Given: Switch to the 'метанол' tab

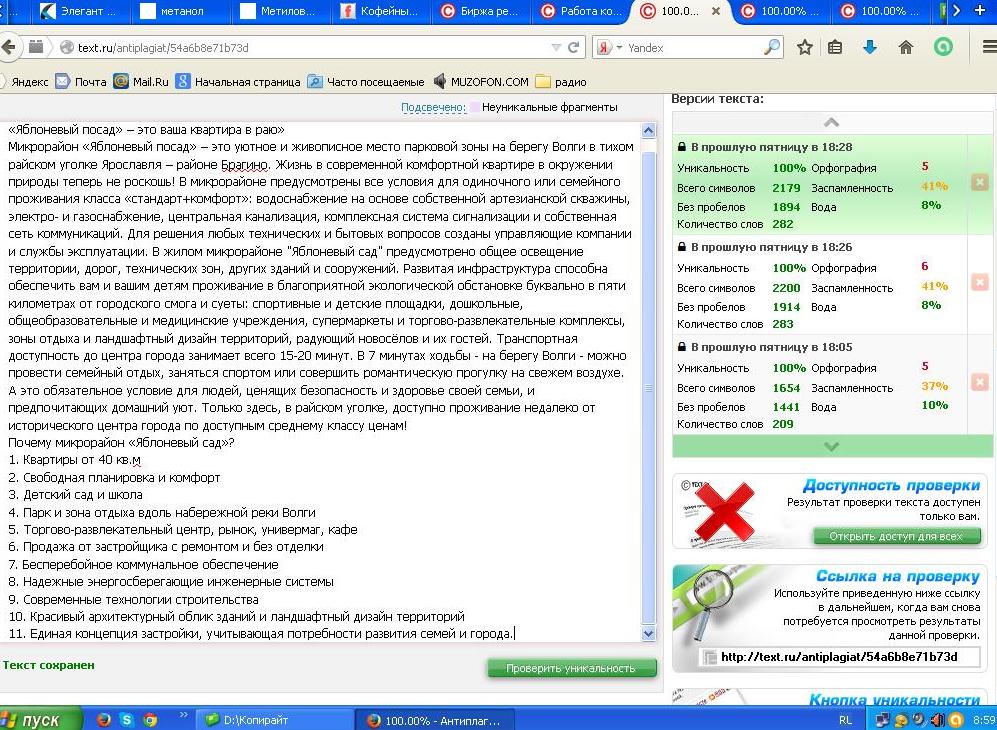Looking at the screenshot, I should [181, 11].
